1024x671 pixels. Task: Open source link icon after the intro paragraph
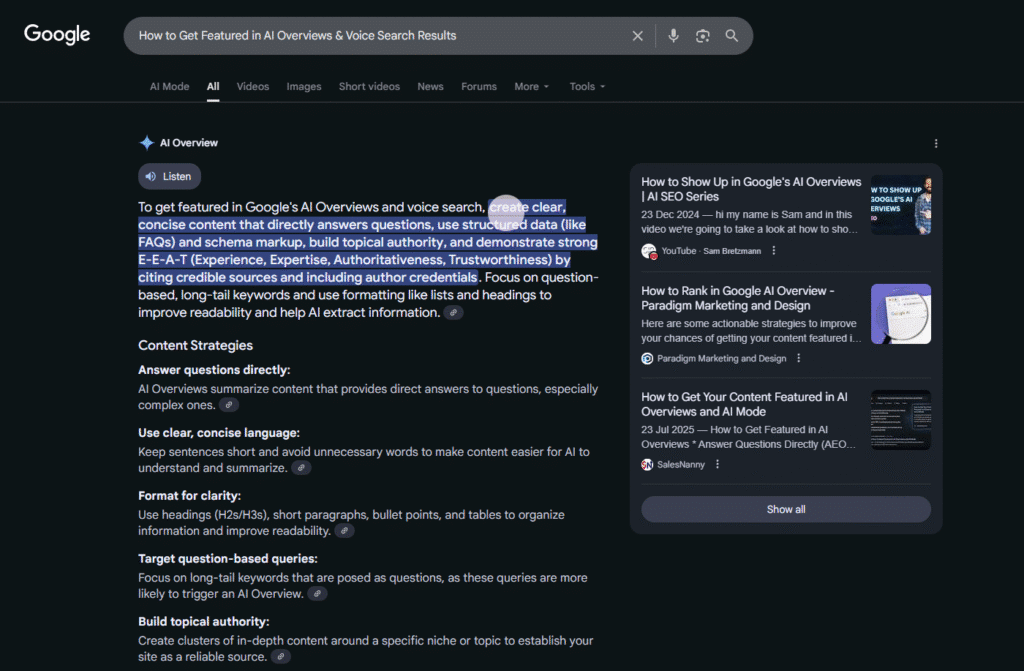(453, 313)
